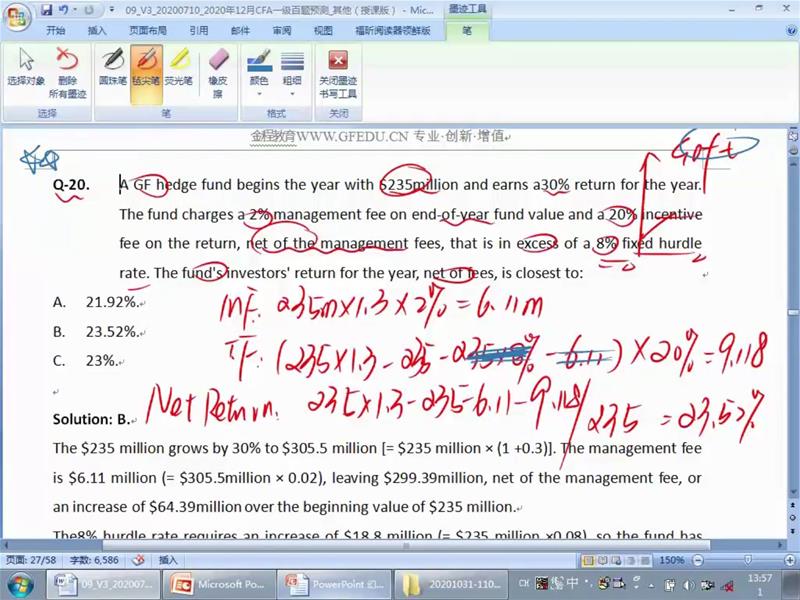
Task: Click the zoom out minus button
Action: (698, 560)
